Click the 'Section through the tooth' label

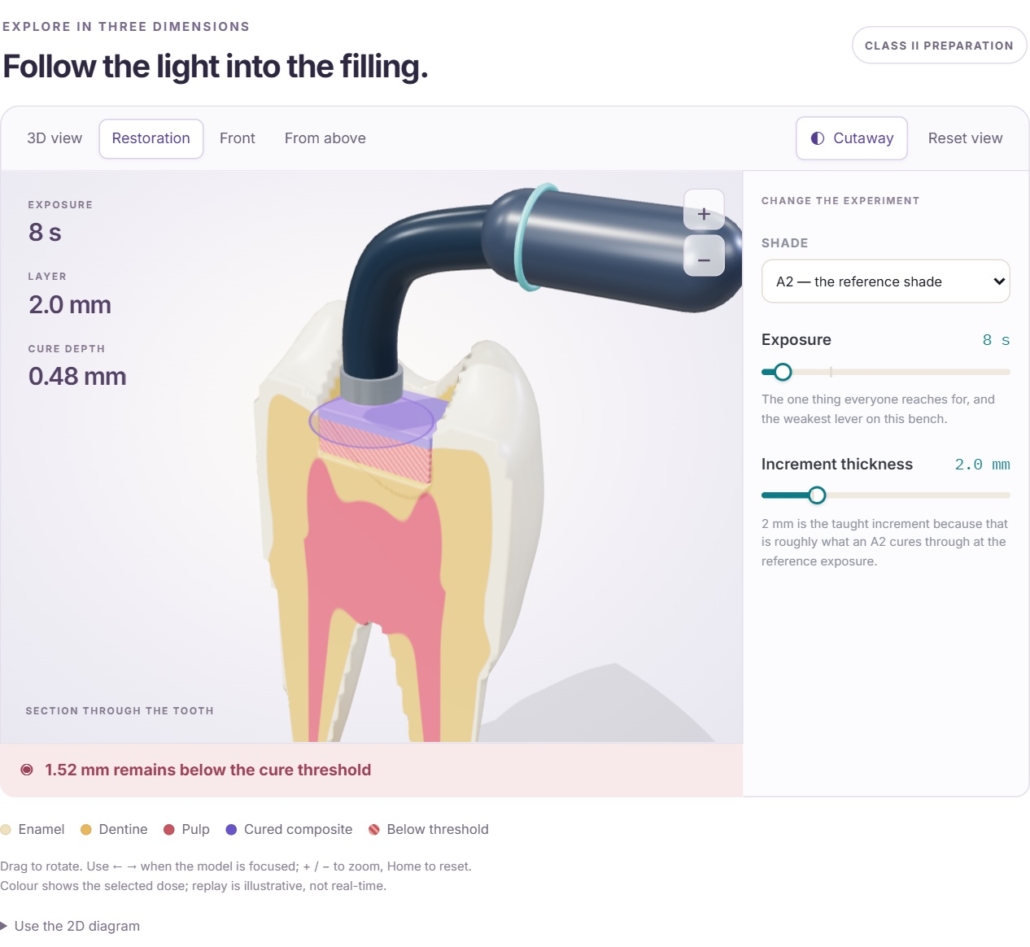tap(120, 711)
